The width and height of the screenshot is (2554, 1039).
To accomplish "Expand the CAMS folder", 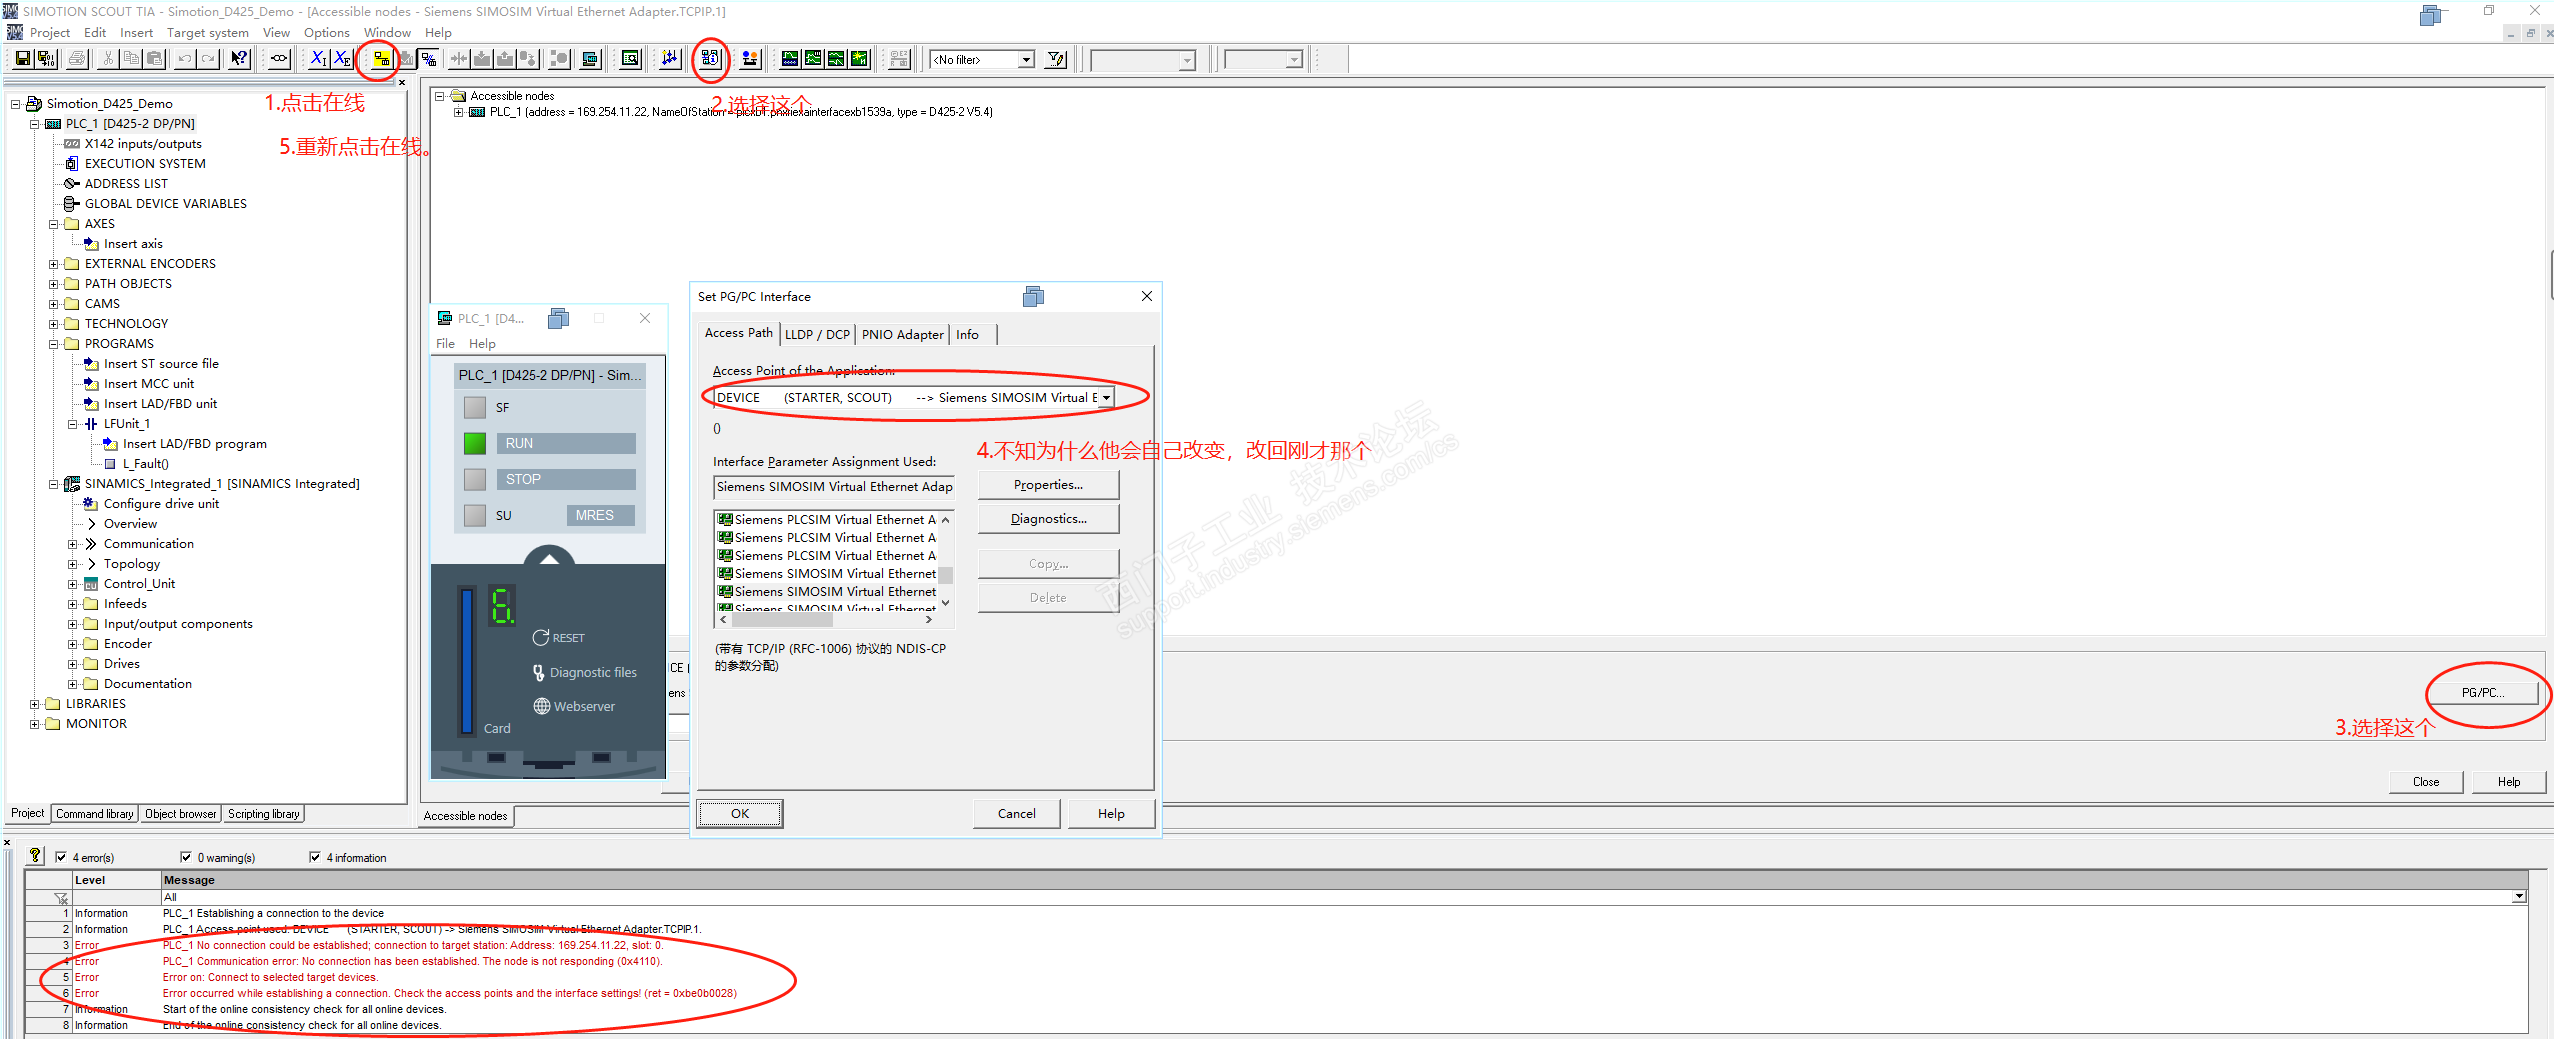I will click(54, 305).
